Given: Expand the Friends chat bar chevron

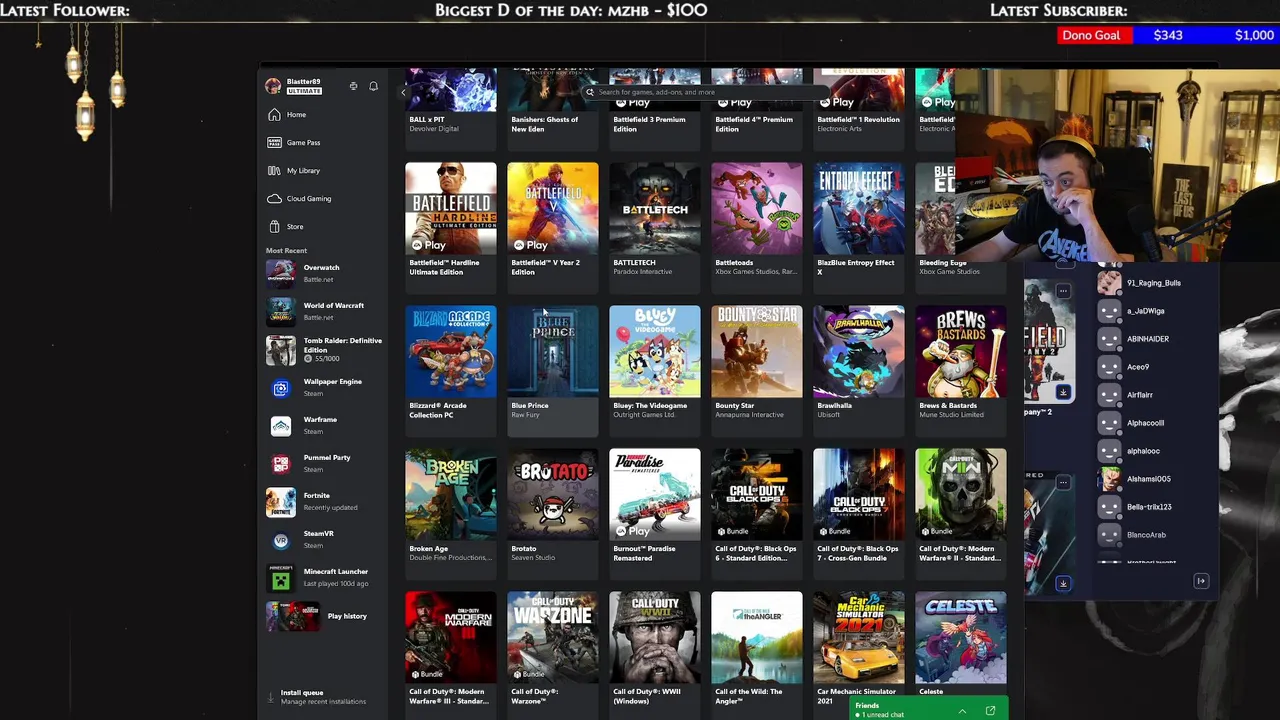Looking at the screenshot, I should (962, 711).
